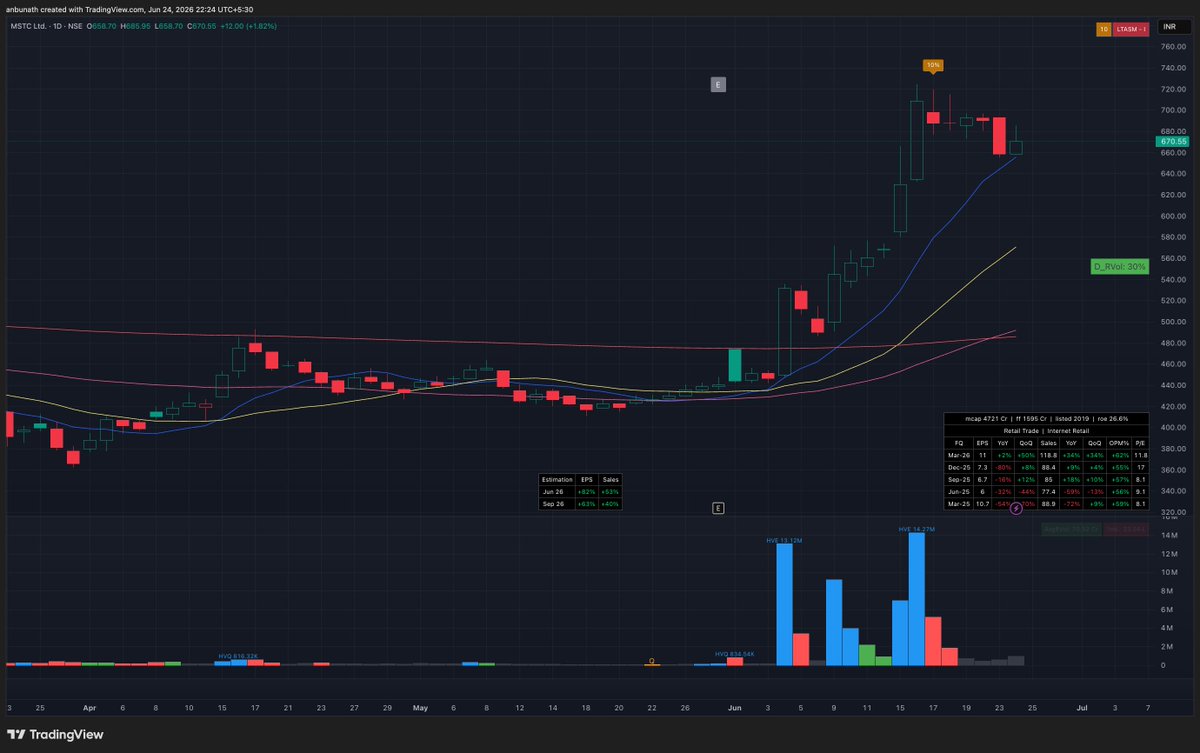Click the orange 10 badge at top right
1200x753 pixels.
(1104, 30)
